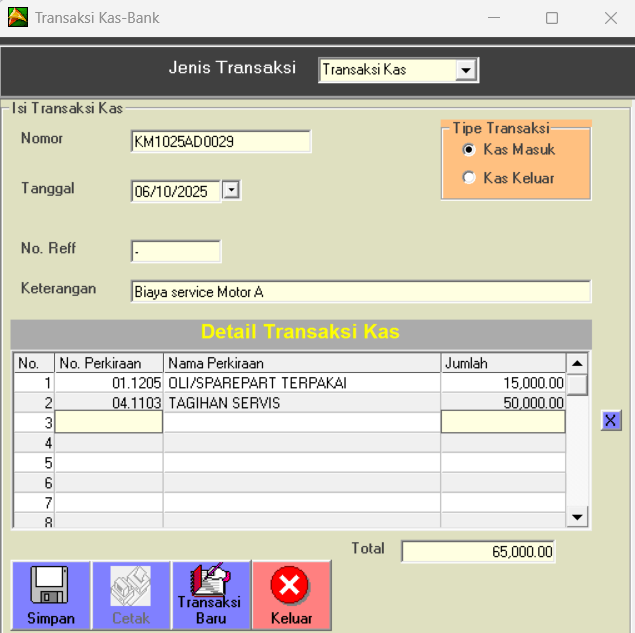Click the Simpan floppy disk icon
635x633 pixels.
pyautogui.click(x=51, y=585)
